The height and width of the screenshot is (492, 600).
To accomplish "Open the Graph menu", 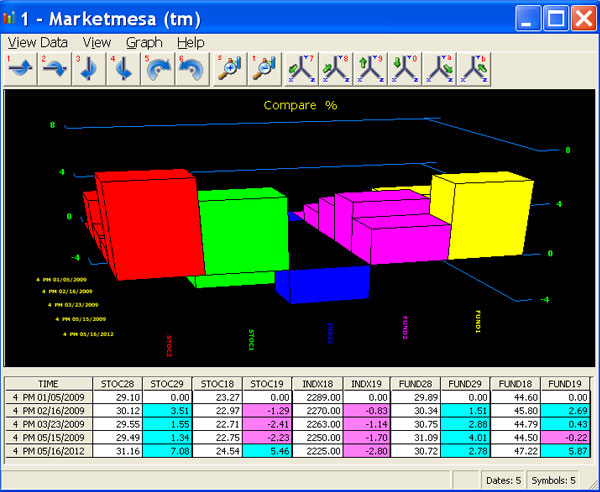I will [x=144, y=43].
